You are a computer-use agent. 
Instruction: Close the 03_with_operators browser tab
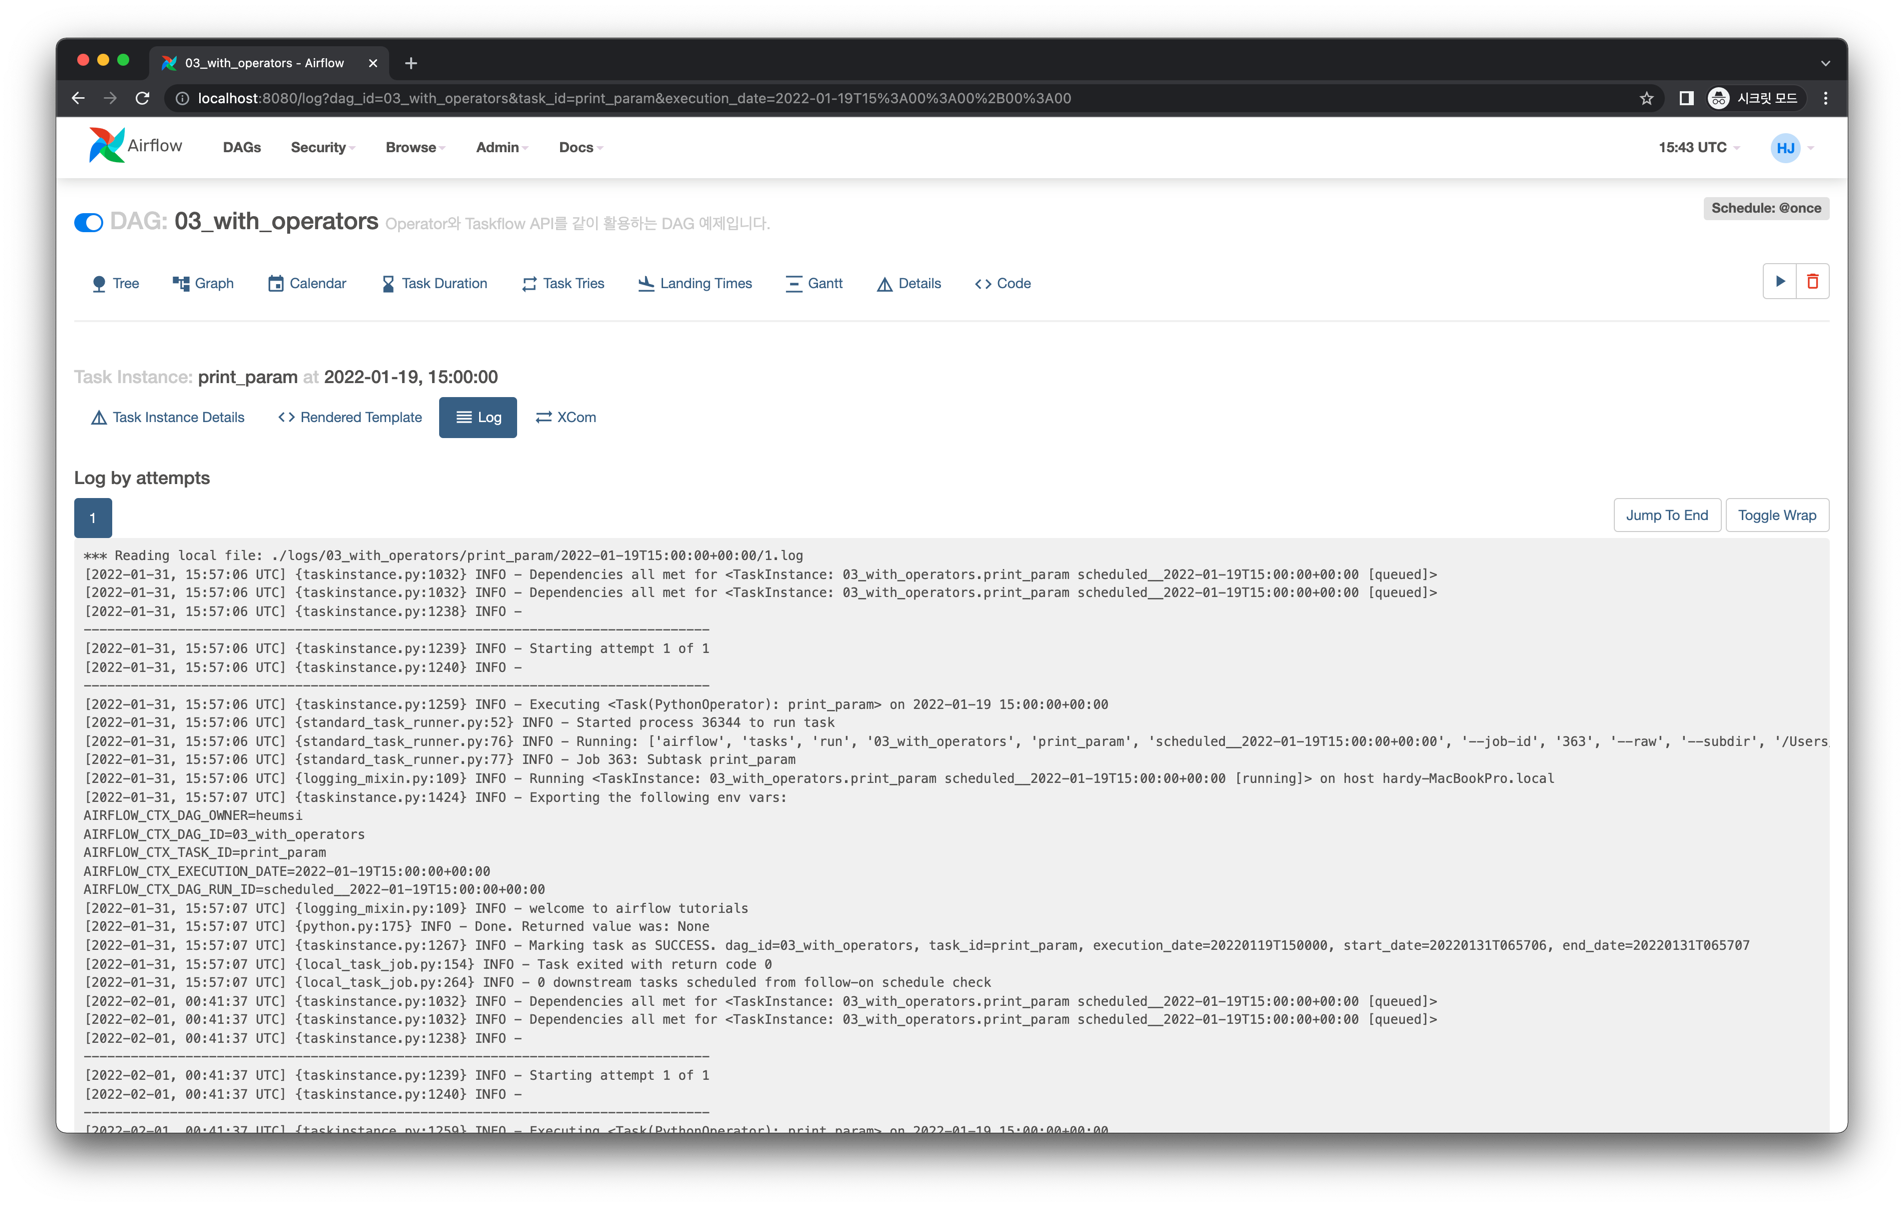373,63
